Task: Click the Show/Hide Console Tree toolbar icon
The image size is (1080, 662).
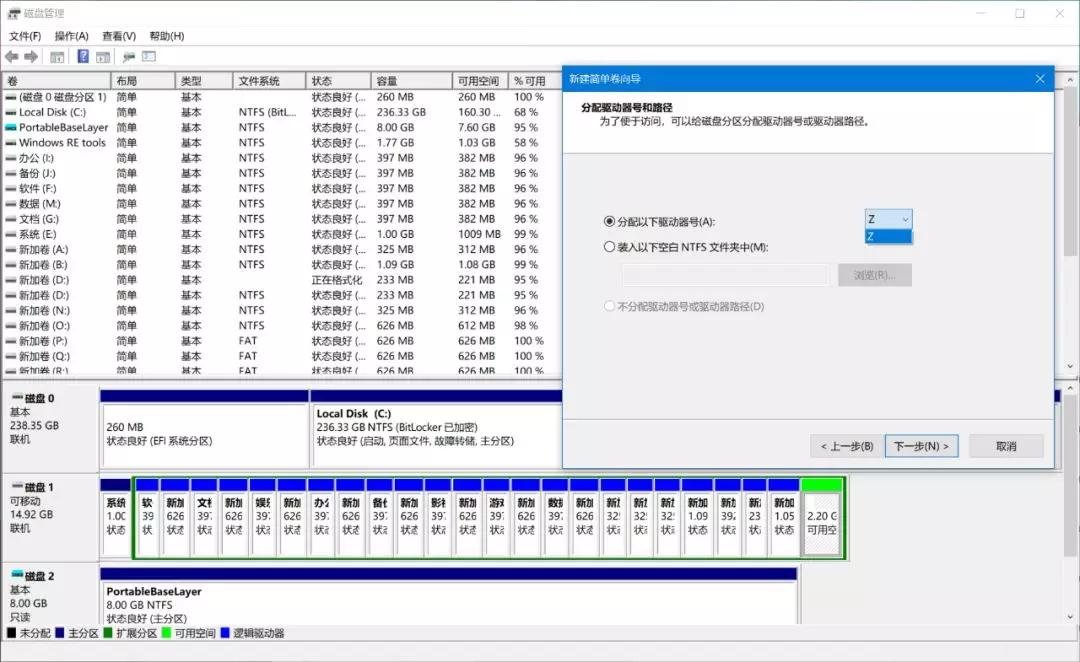Action: click(x=57, y=57)
